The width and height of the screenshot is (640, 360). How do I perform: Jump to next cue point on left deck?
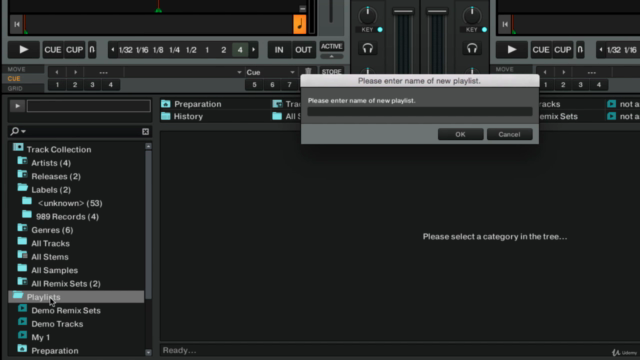(75, 72)
